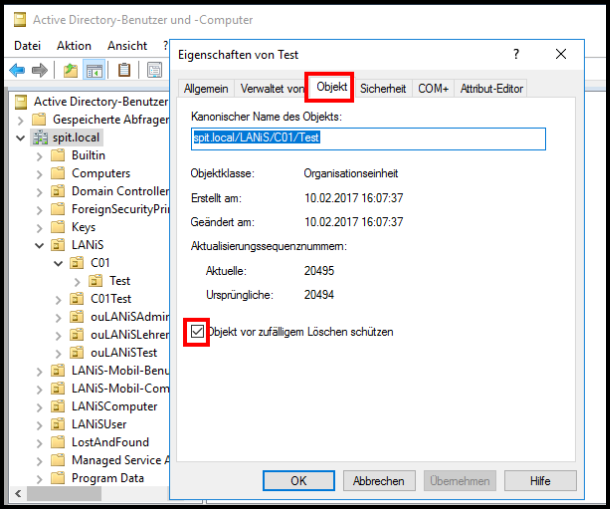The width and height of the screenshot is (610, 509).
Task: Click the Abbrechen button
Action: coord(379,481)
